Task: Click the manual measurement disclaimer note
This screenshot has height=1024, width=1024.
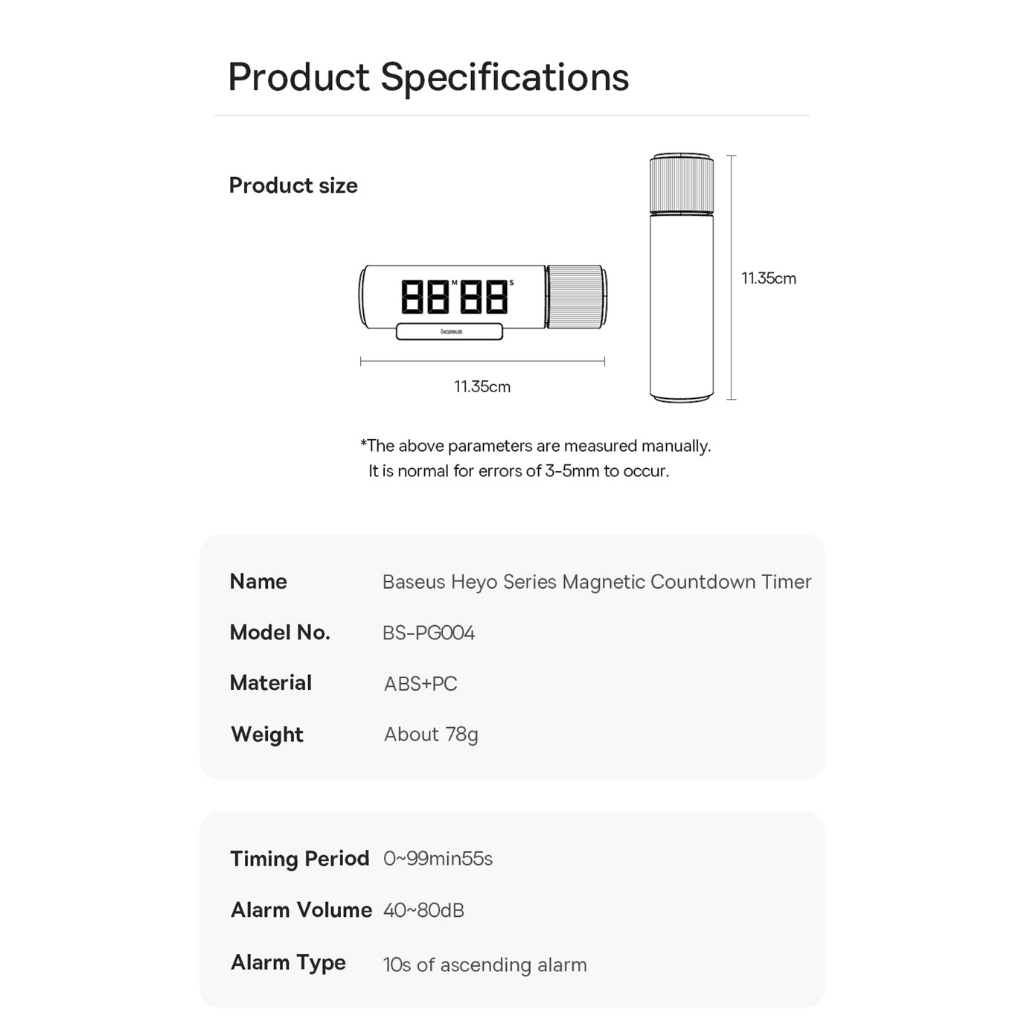Action: [x=536, y=458]
